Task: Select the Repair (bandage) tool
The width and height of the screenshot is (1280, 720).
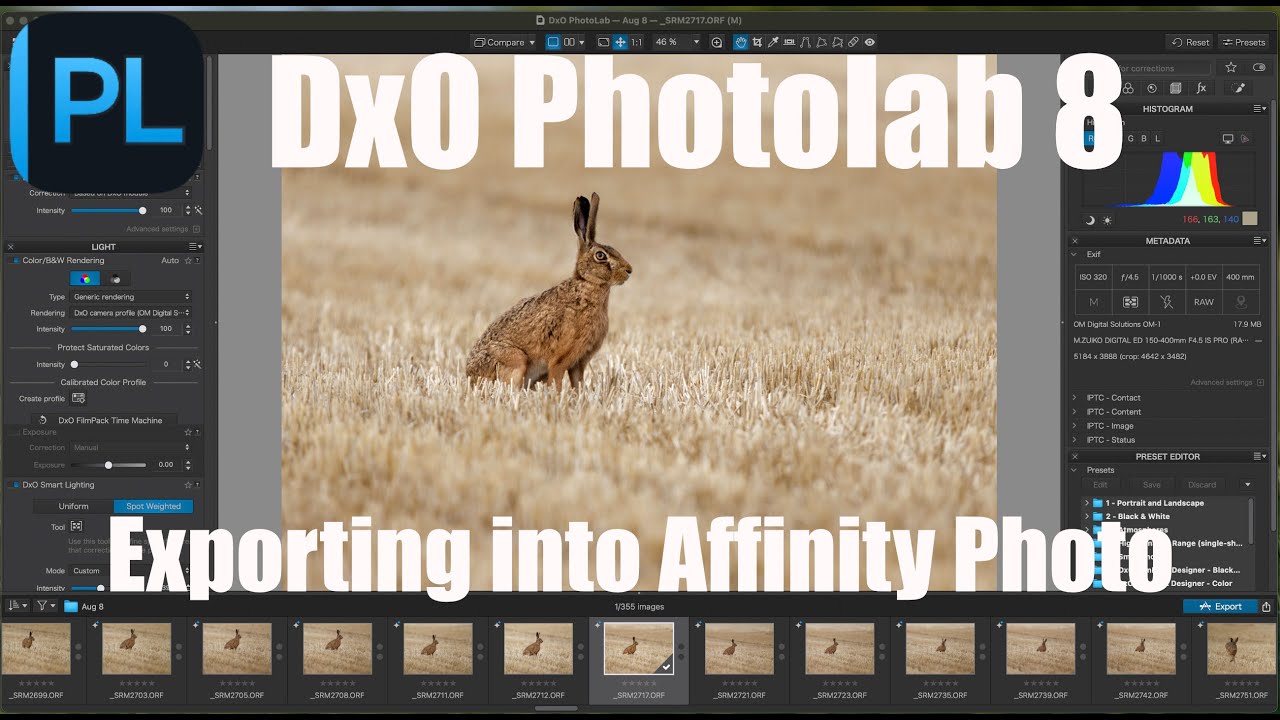Action: (853, 42)
